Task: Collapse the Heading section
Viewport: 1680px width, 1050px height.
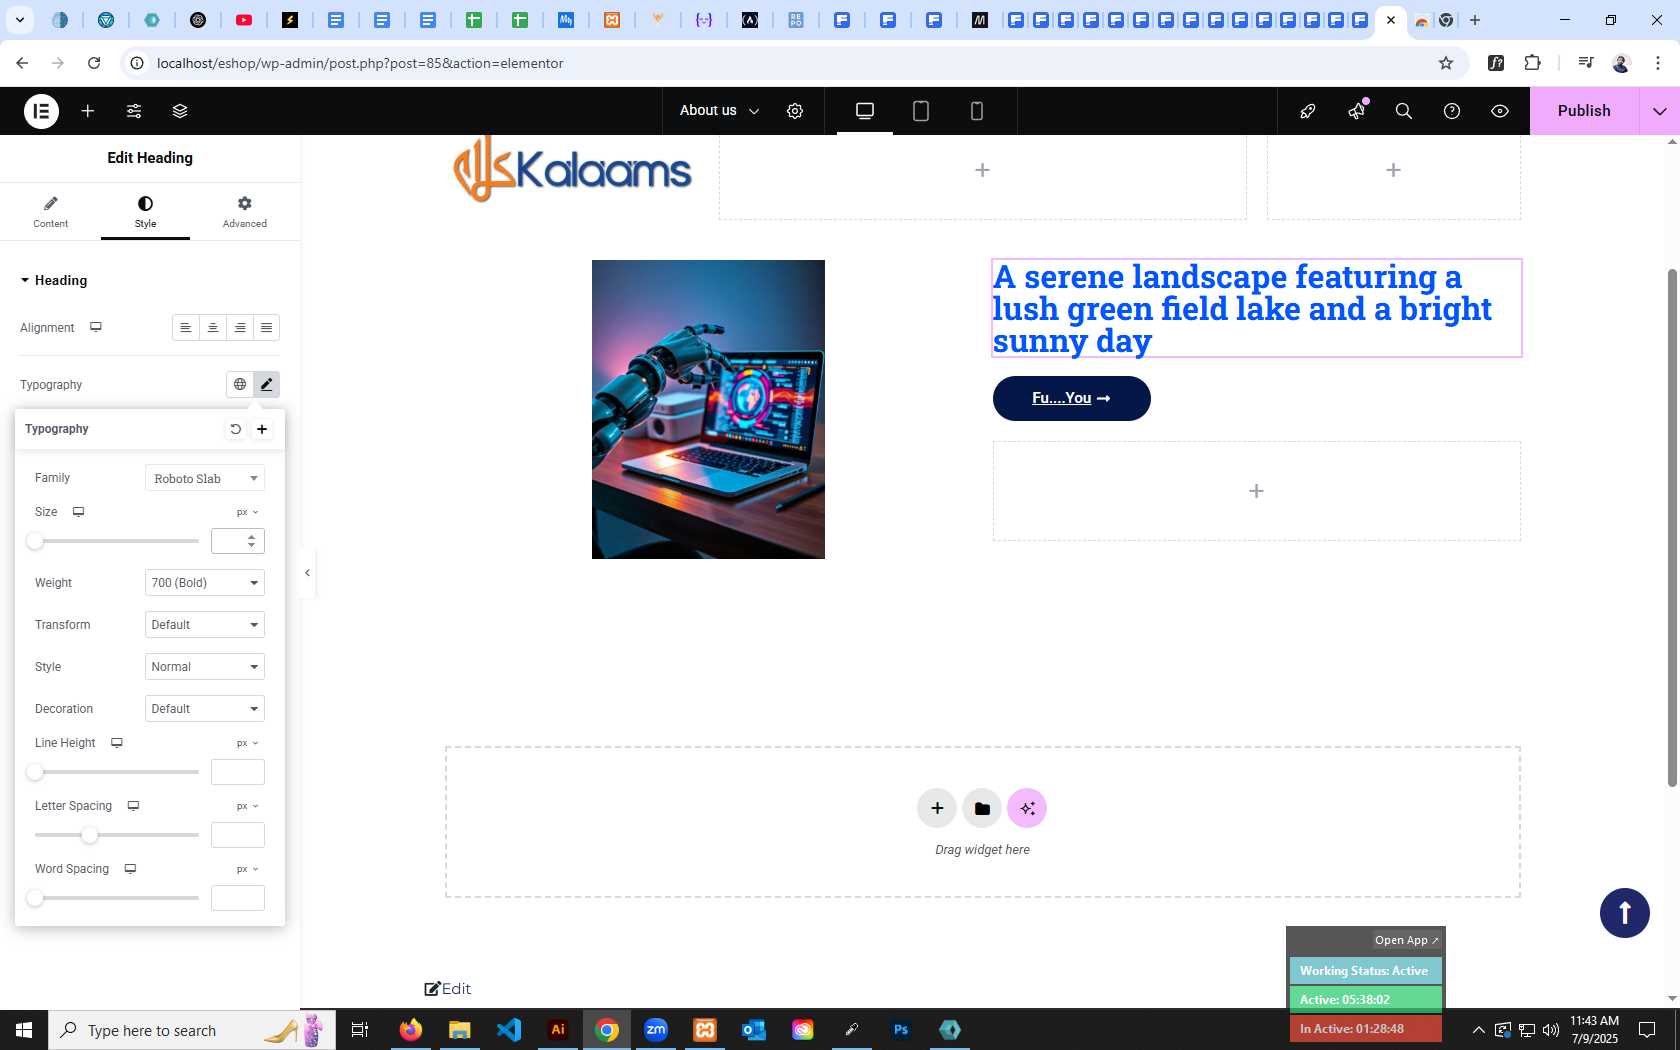Action: pyautogui.click(x=54, y=281)
